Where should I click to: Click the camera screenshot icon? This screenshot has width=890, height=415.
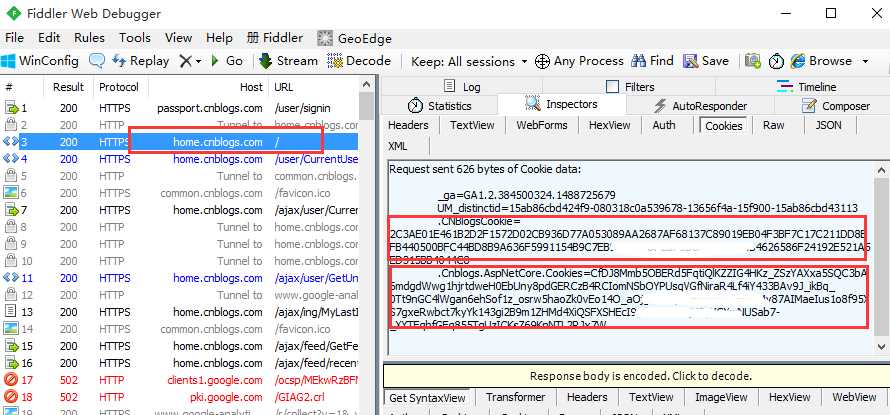(753, 61)
